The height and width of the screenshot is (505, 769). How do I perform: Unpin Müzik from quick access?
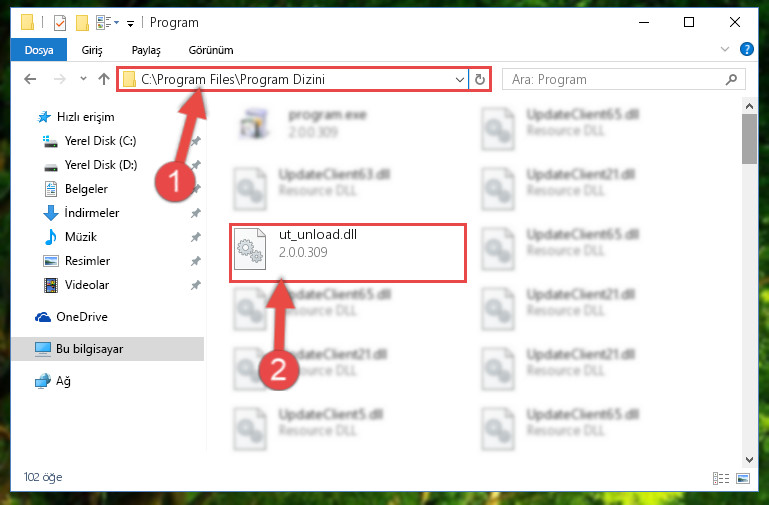[x=196, y=237]
